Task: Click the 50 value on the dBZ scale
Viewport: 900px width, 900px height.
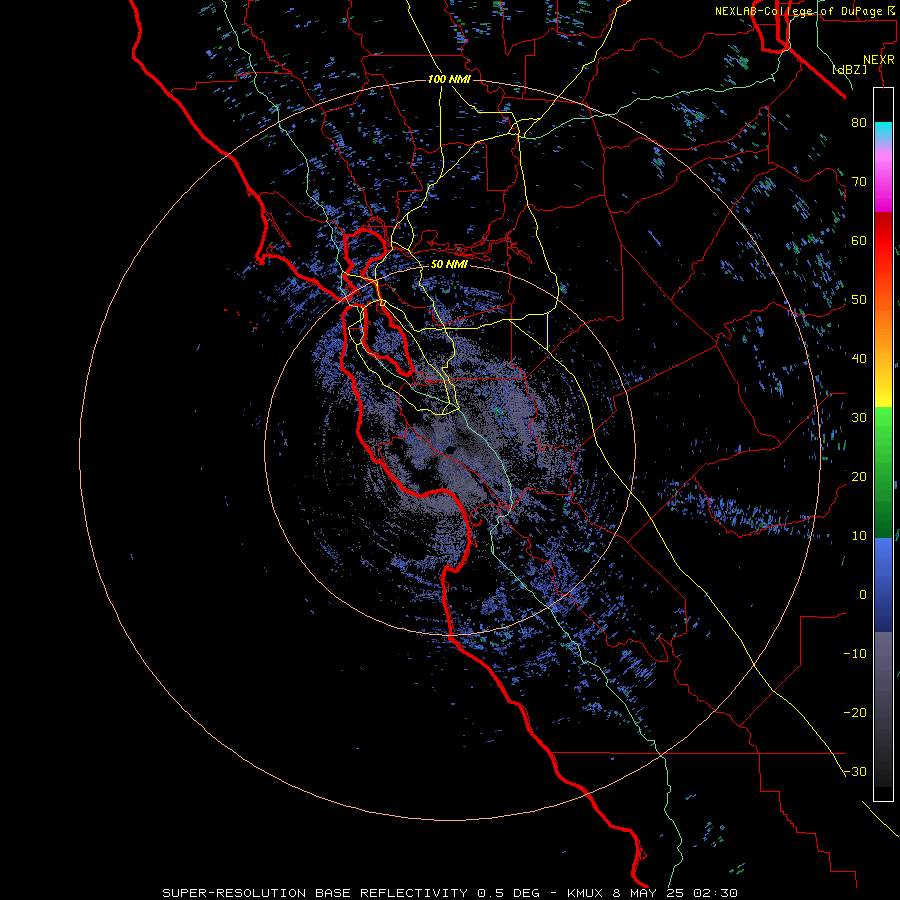Action: coord(859,300)
